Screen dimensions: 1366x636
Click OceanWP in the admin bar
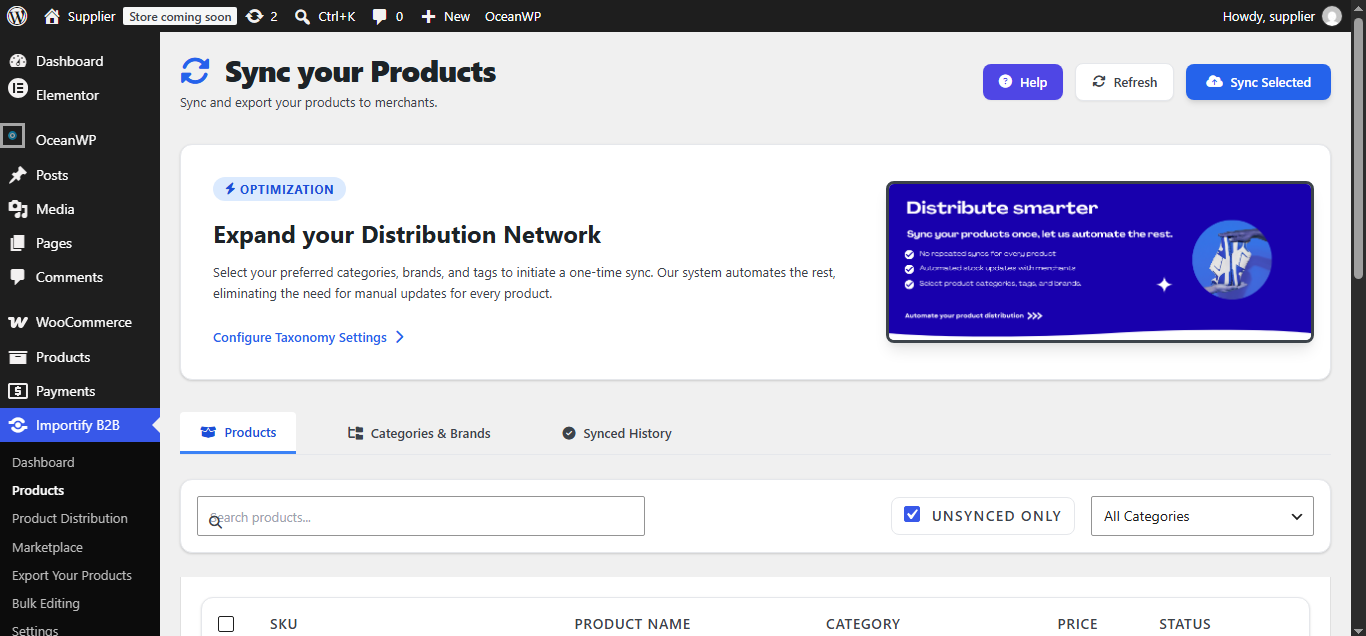513,16
